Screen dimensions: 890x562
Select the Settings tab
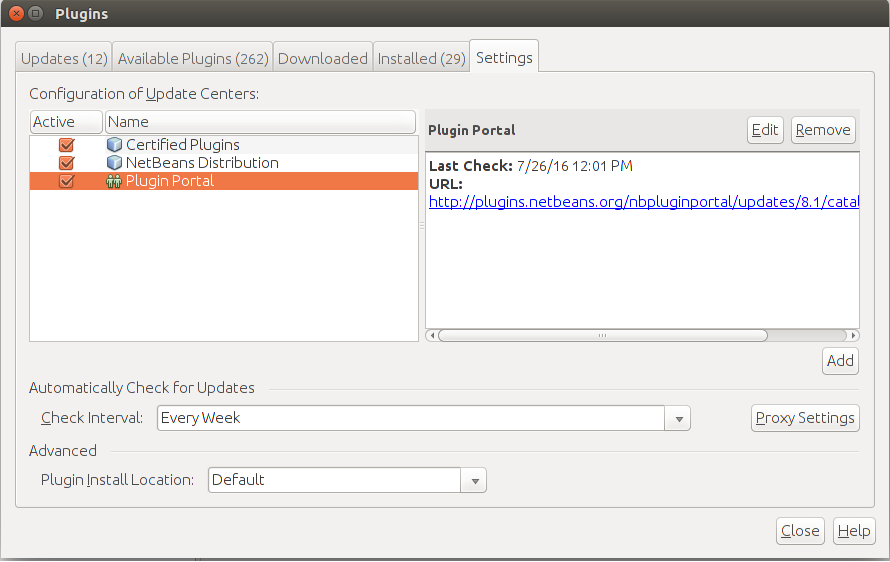(504, 57)
